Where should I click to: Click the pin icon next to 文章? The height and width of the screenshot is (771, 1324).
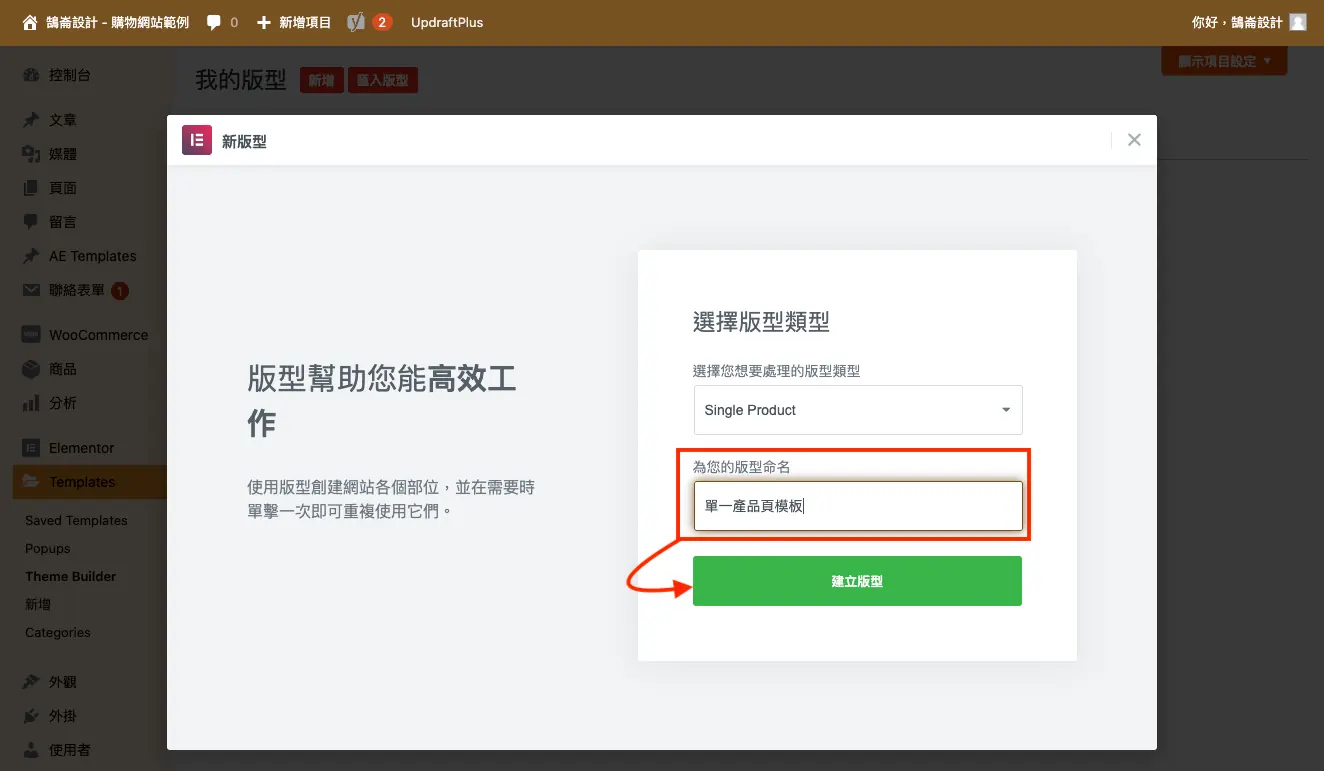tap(31, 120)
